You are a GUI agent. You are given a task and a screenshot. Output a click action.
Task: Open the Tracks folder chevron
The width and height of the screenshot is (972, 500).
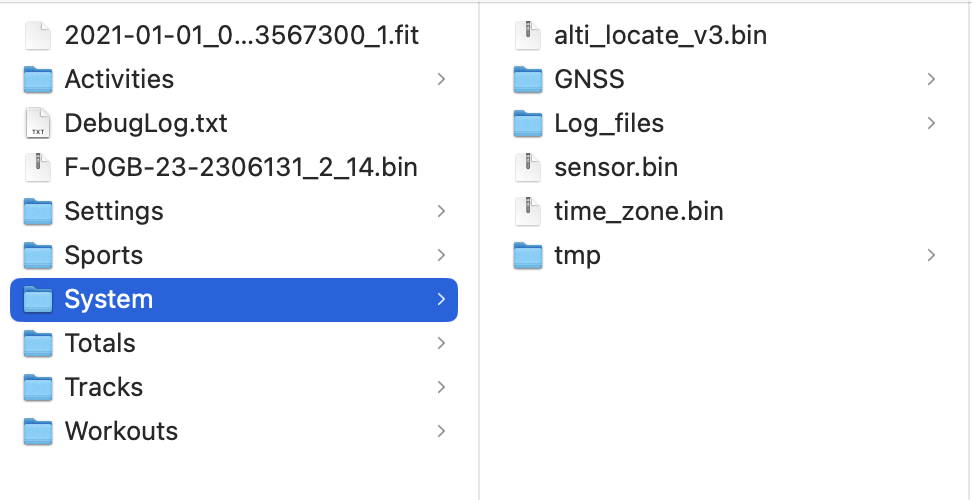tap(441, 387)
